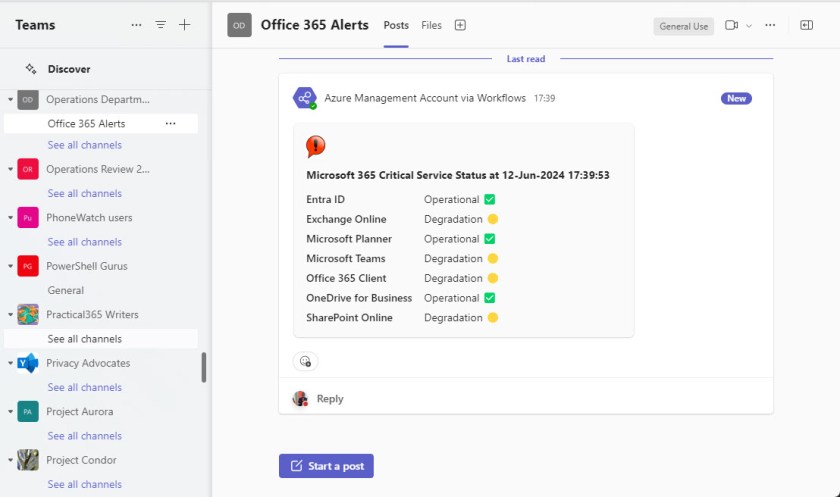Click the user avatar beside Reply
This screenshot has width=840, height=497.
tap(300, 398)
